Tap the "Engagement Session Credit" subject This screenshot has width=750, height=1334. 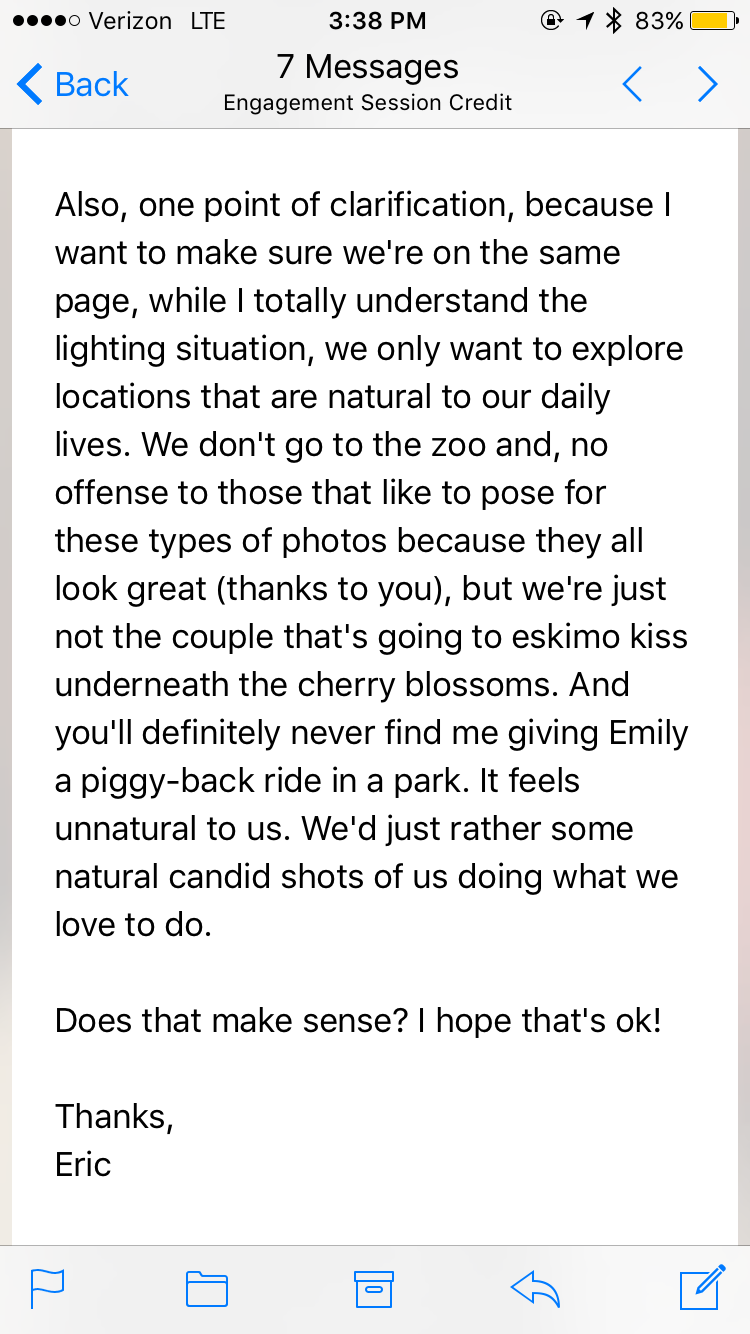coord(368,103)
